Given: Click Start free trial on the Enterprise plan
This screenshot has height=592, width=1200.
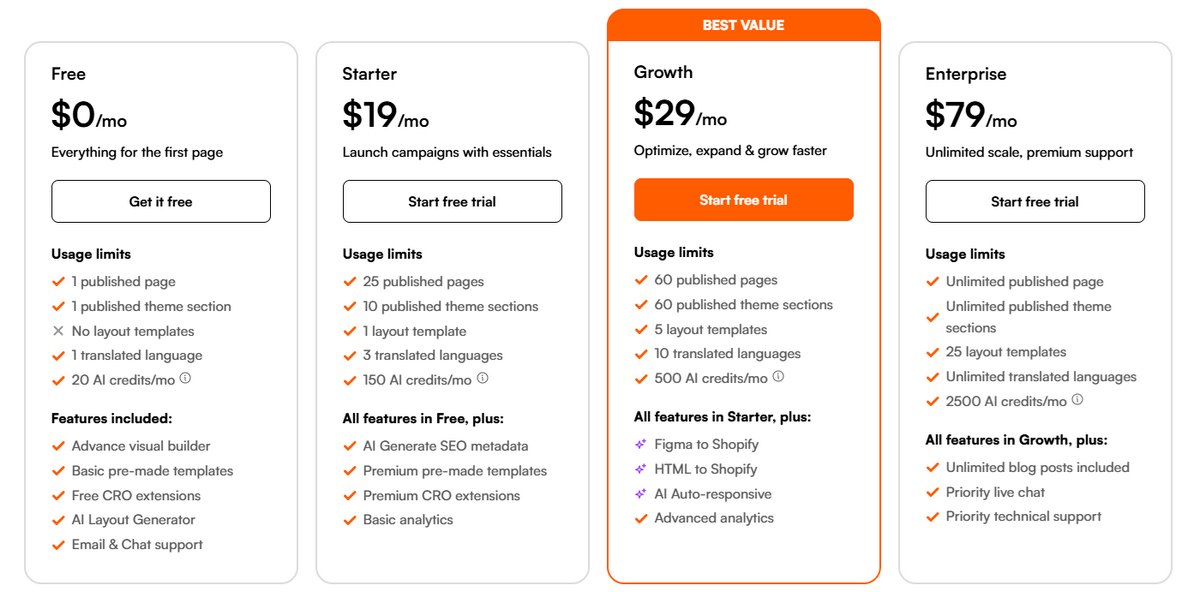Looking at the screenshot, I should [x=1034, y=201].
